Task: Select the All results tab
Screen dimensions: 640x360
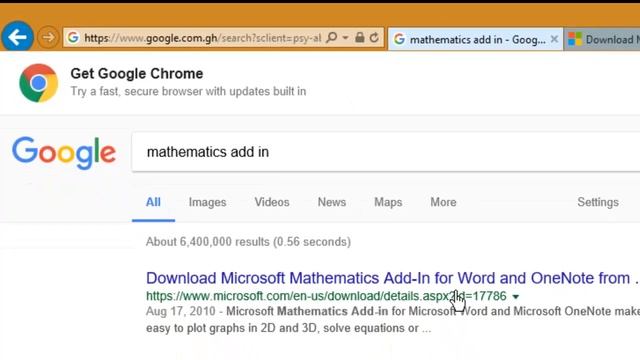Action: click(153, 202)
